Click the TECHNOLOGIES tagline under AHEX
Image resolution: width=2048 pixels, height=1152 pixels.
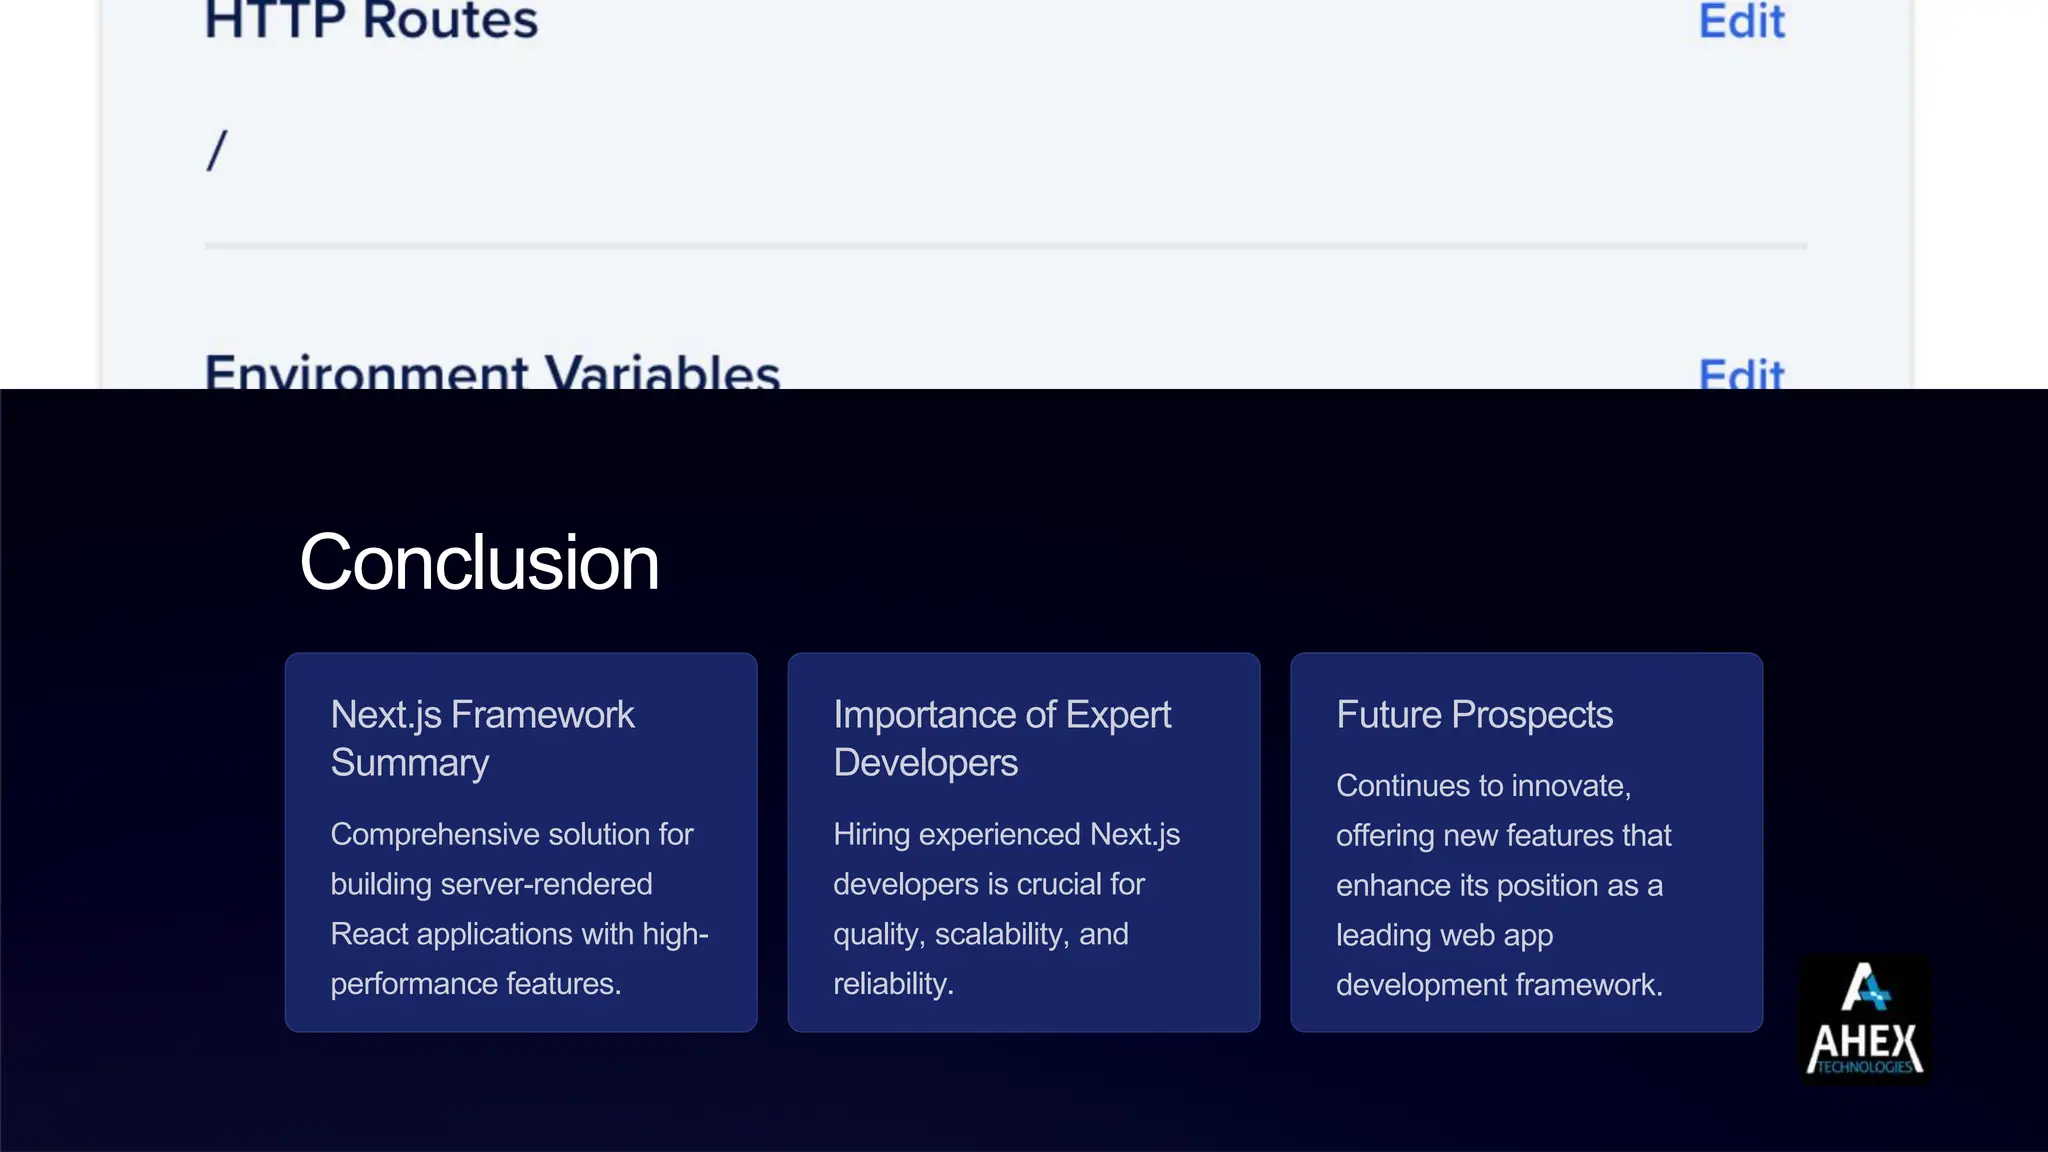click(1865, 1068)
